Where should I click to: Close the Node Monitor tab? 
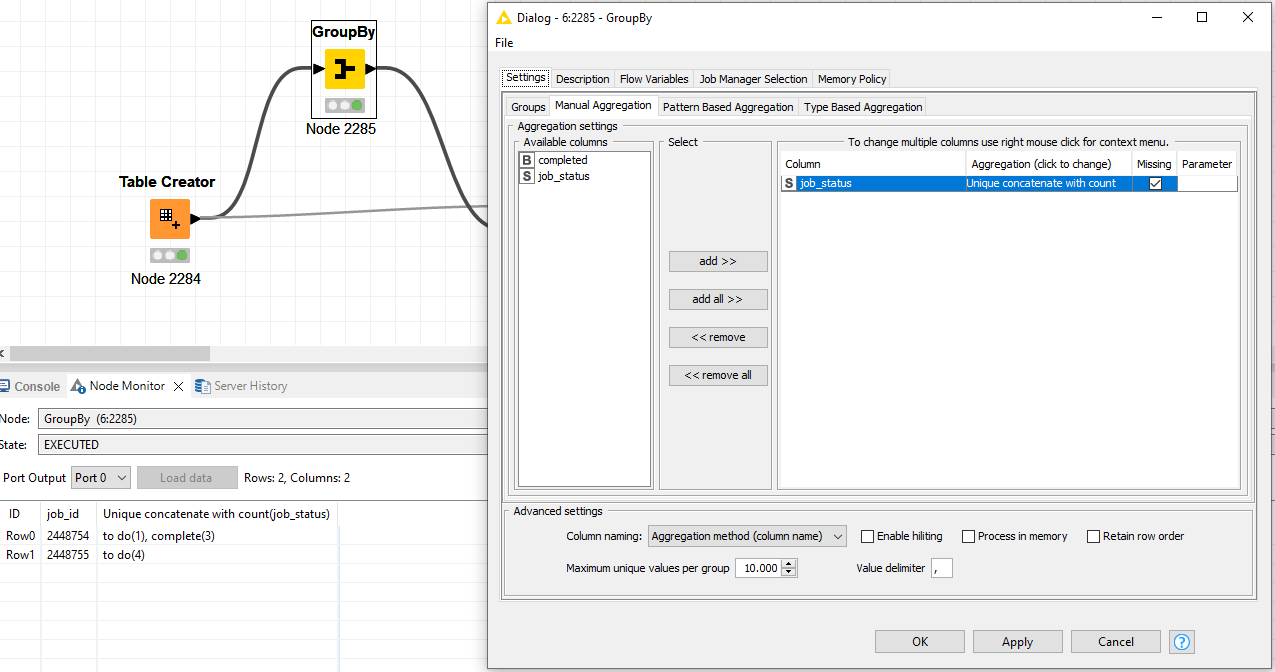click(178, 386)
